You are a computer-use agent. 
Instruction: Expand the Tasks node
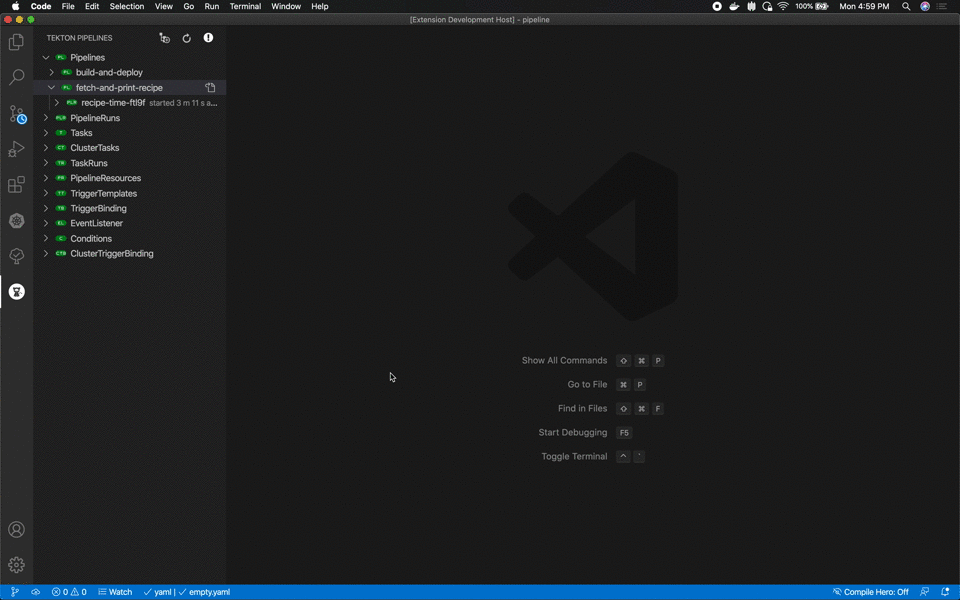pyautogui.click(x=46, y=133)
